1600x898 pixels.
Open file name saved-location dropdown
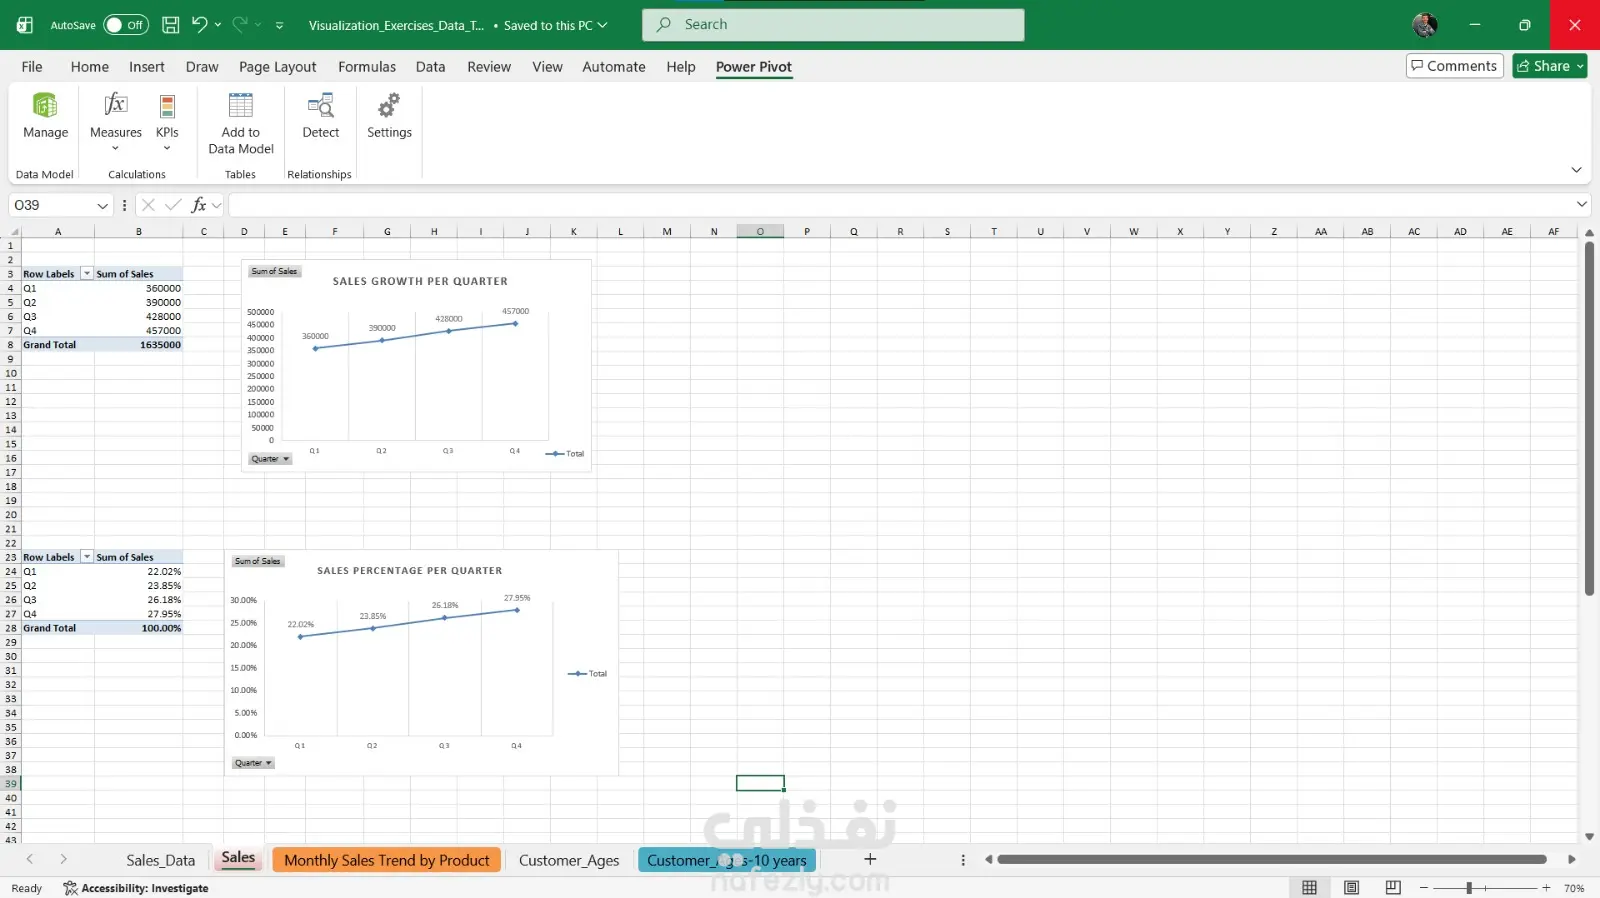[x=602, y=25]
